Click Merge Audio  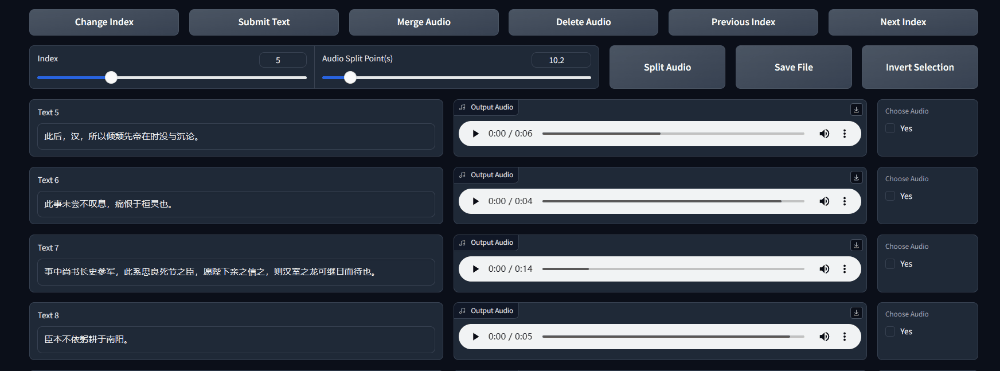[x=423, y=22]
